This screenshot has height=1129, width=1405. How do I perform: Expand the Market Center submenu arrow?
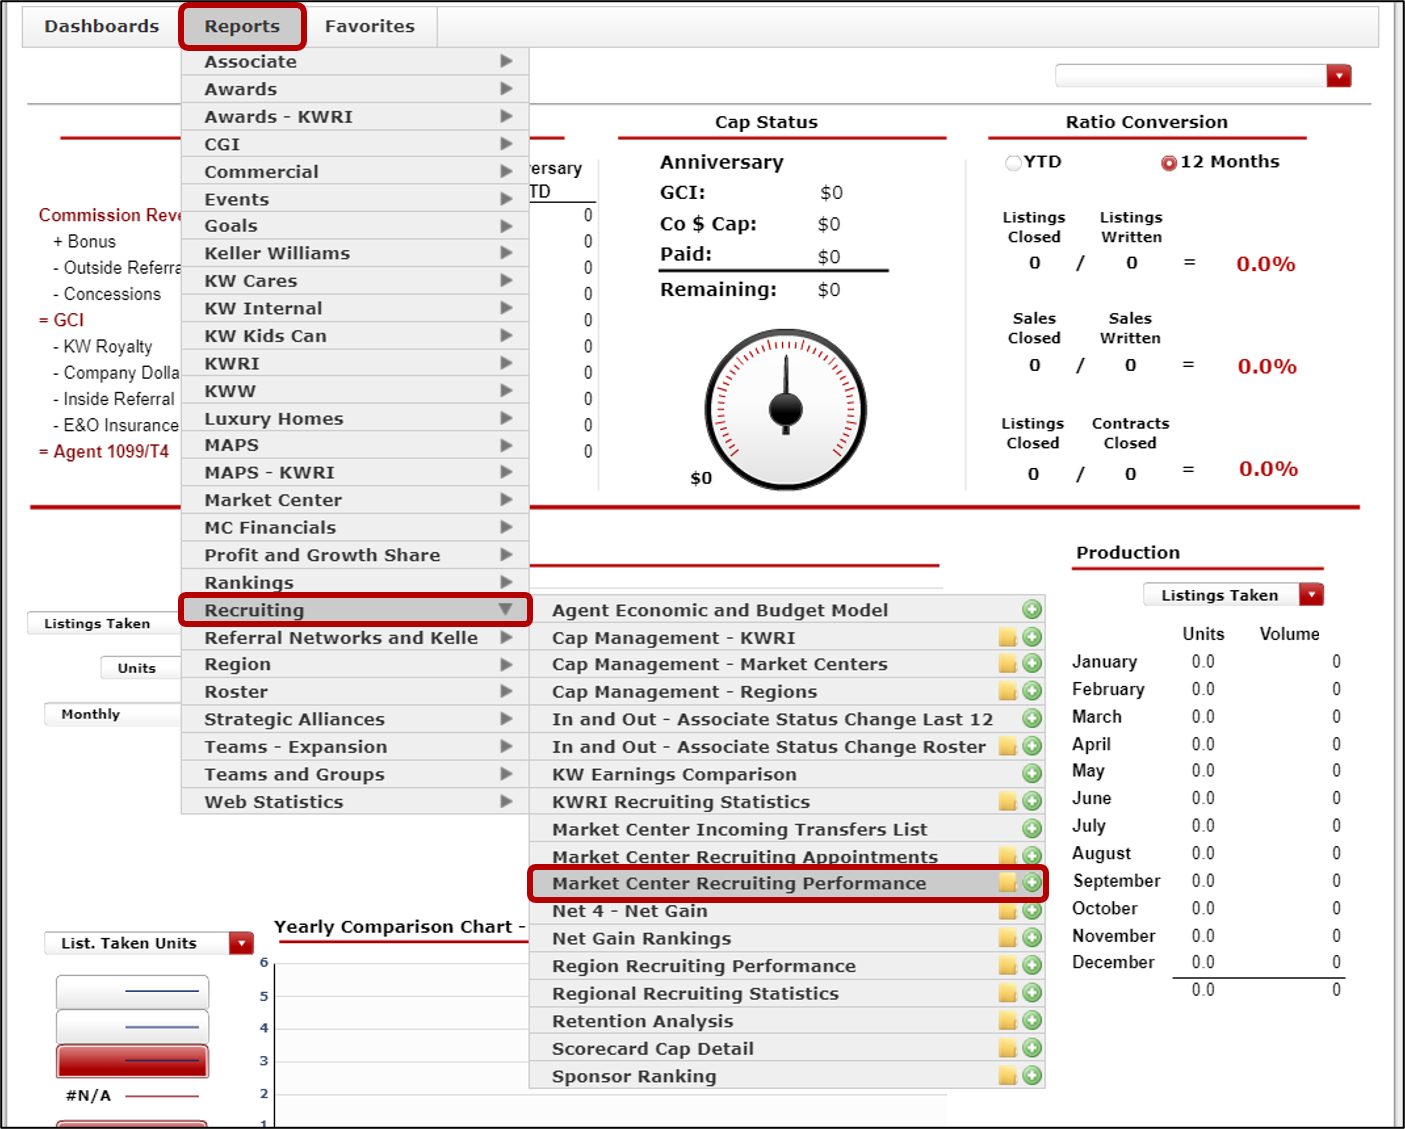[506, 499]
